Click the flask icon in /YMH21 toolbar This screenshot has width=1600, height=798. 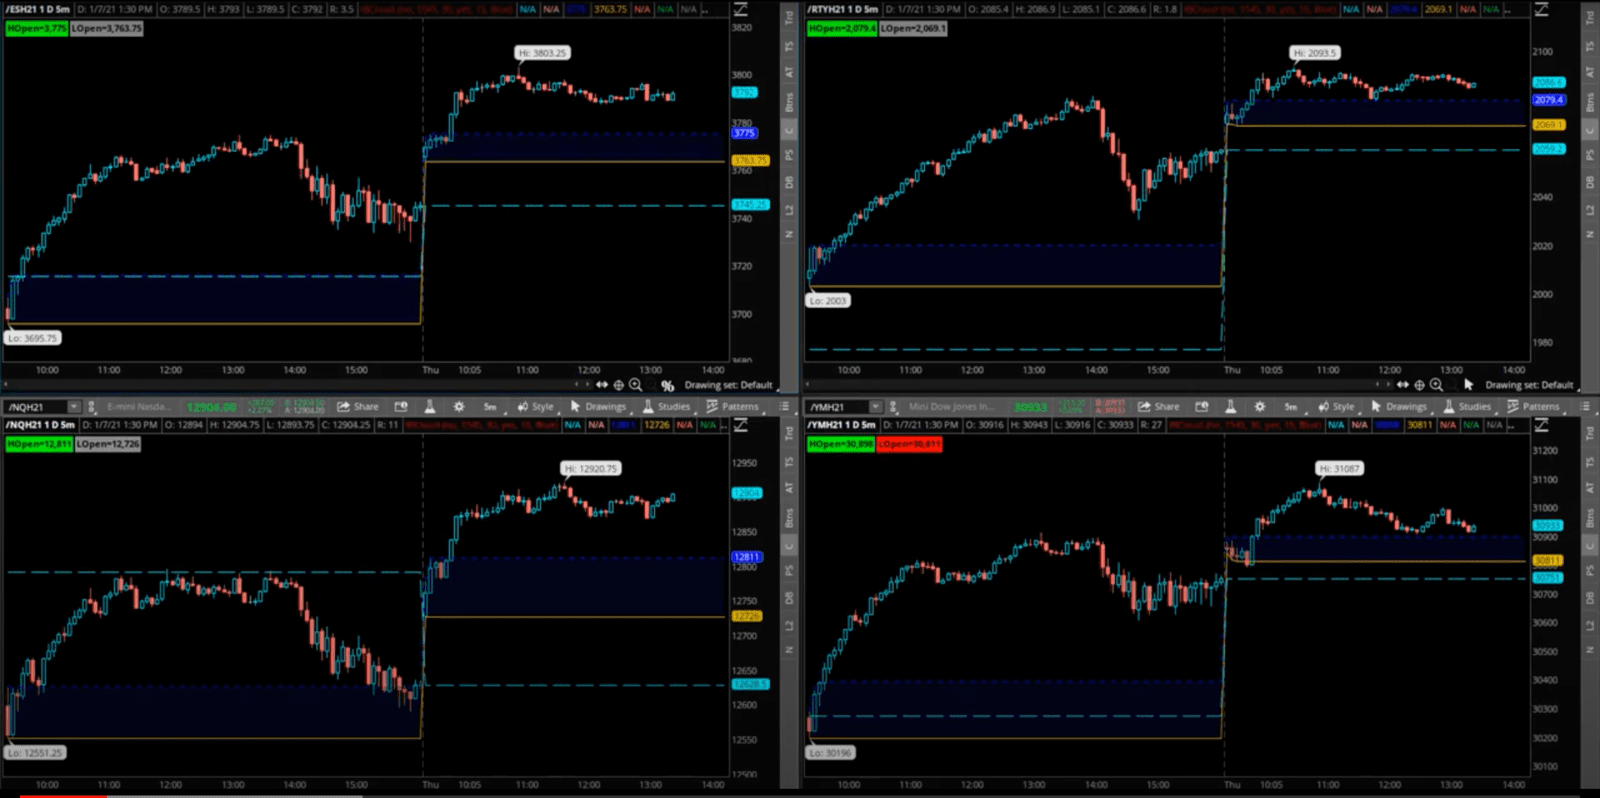pos(1230,407)
